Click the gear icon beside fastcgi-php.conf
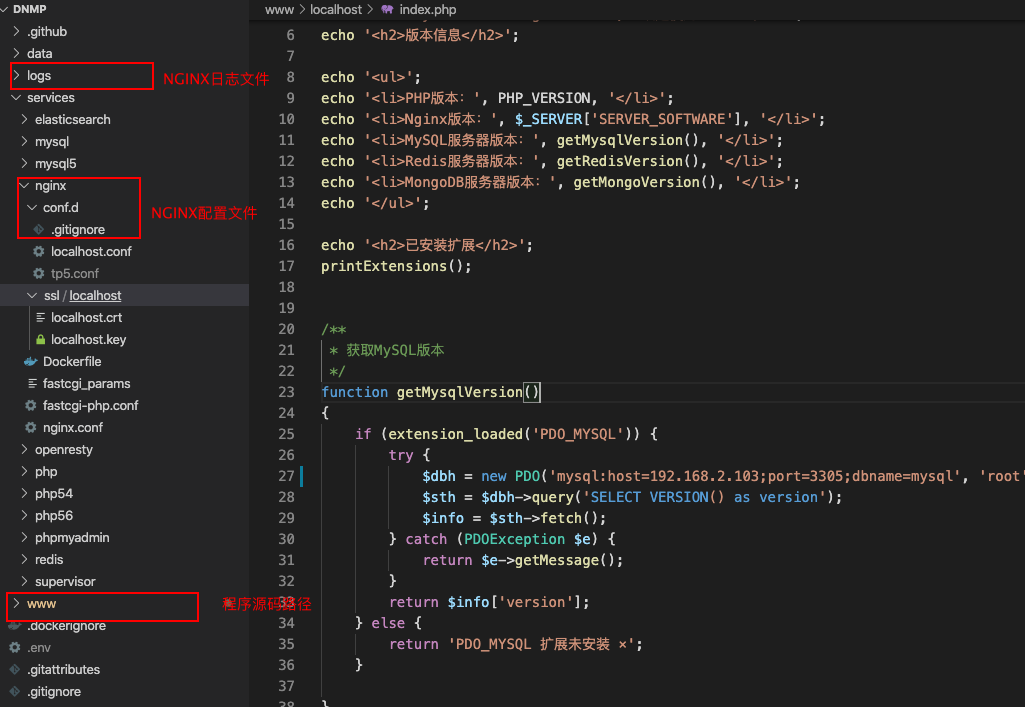Viewport: 1025px width, 707px height. click(31, 405)
